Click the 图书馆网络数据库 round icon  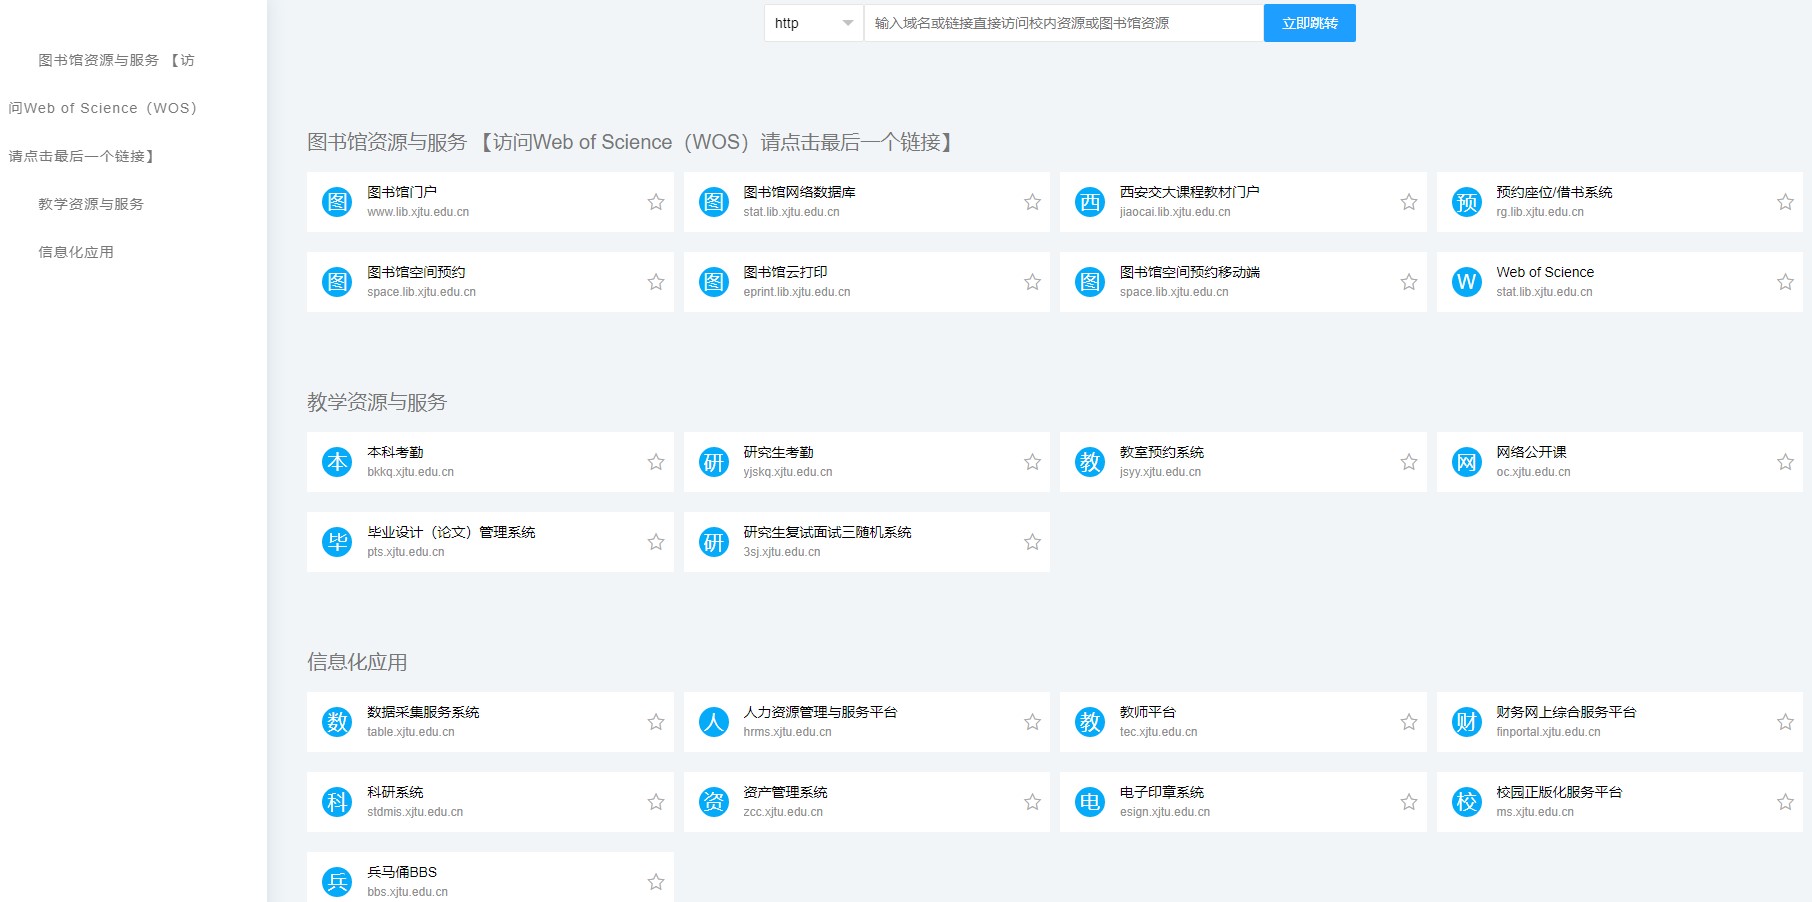714,202
